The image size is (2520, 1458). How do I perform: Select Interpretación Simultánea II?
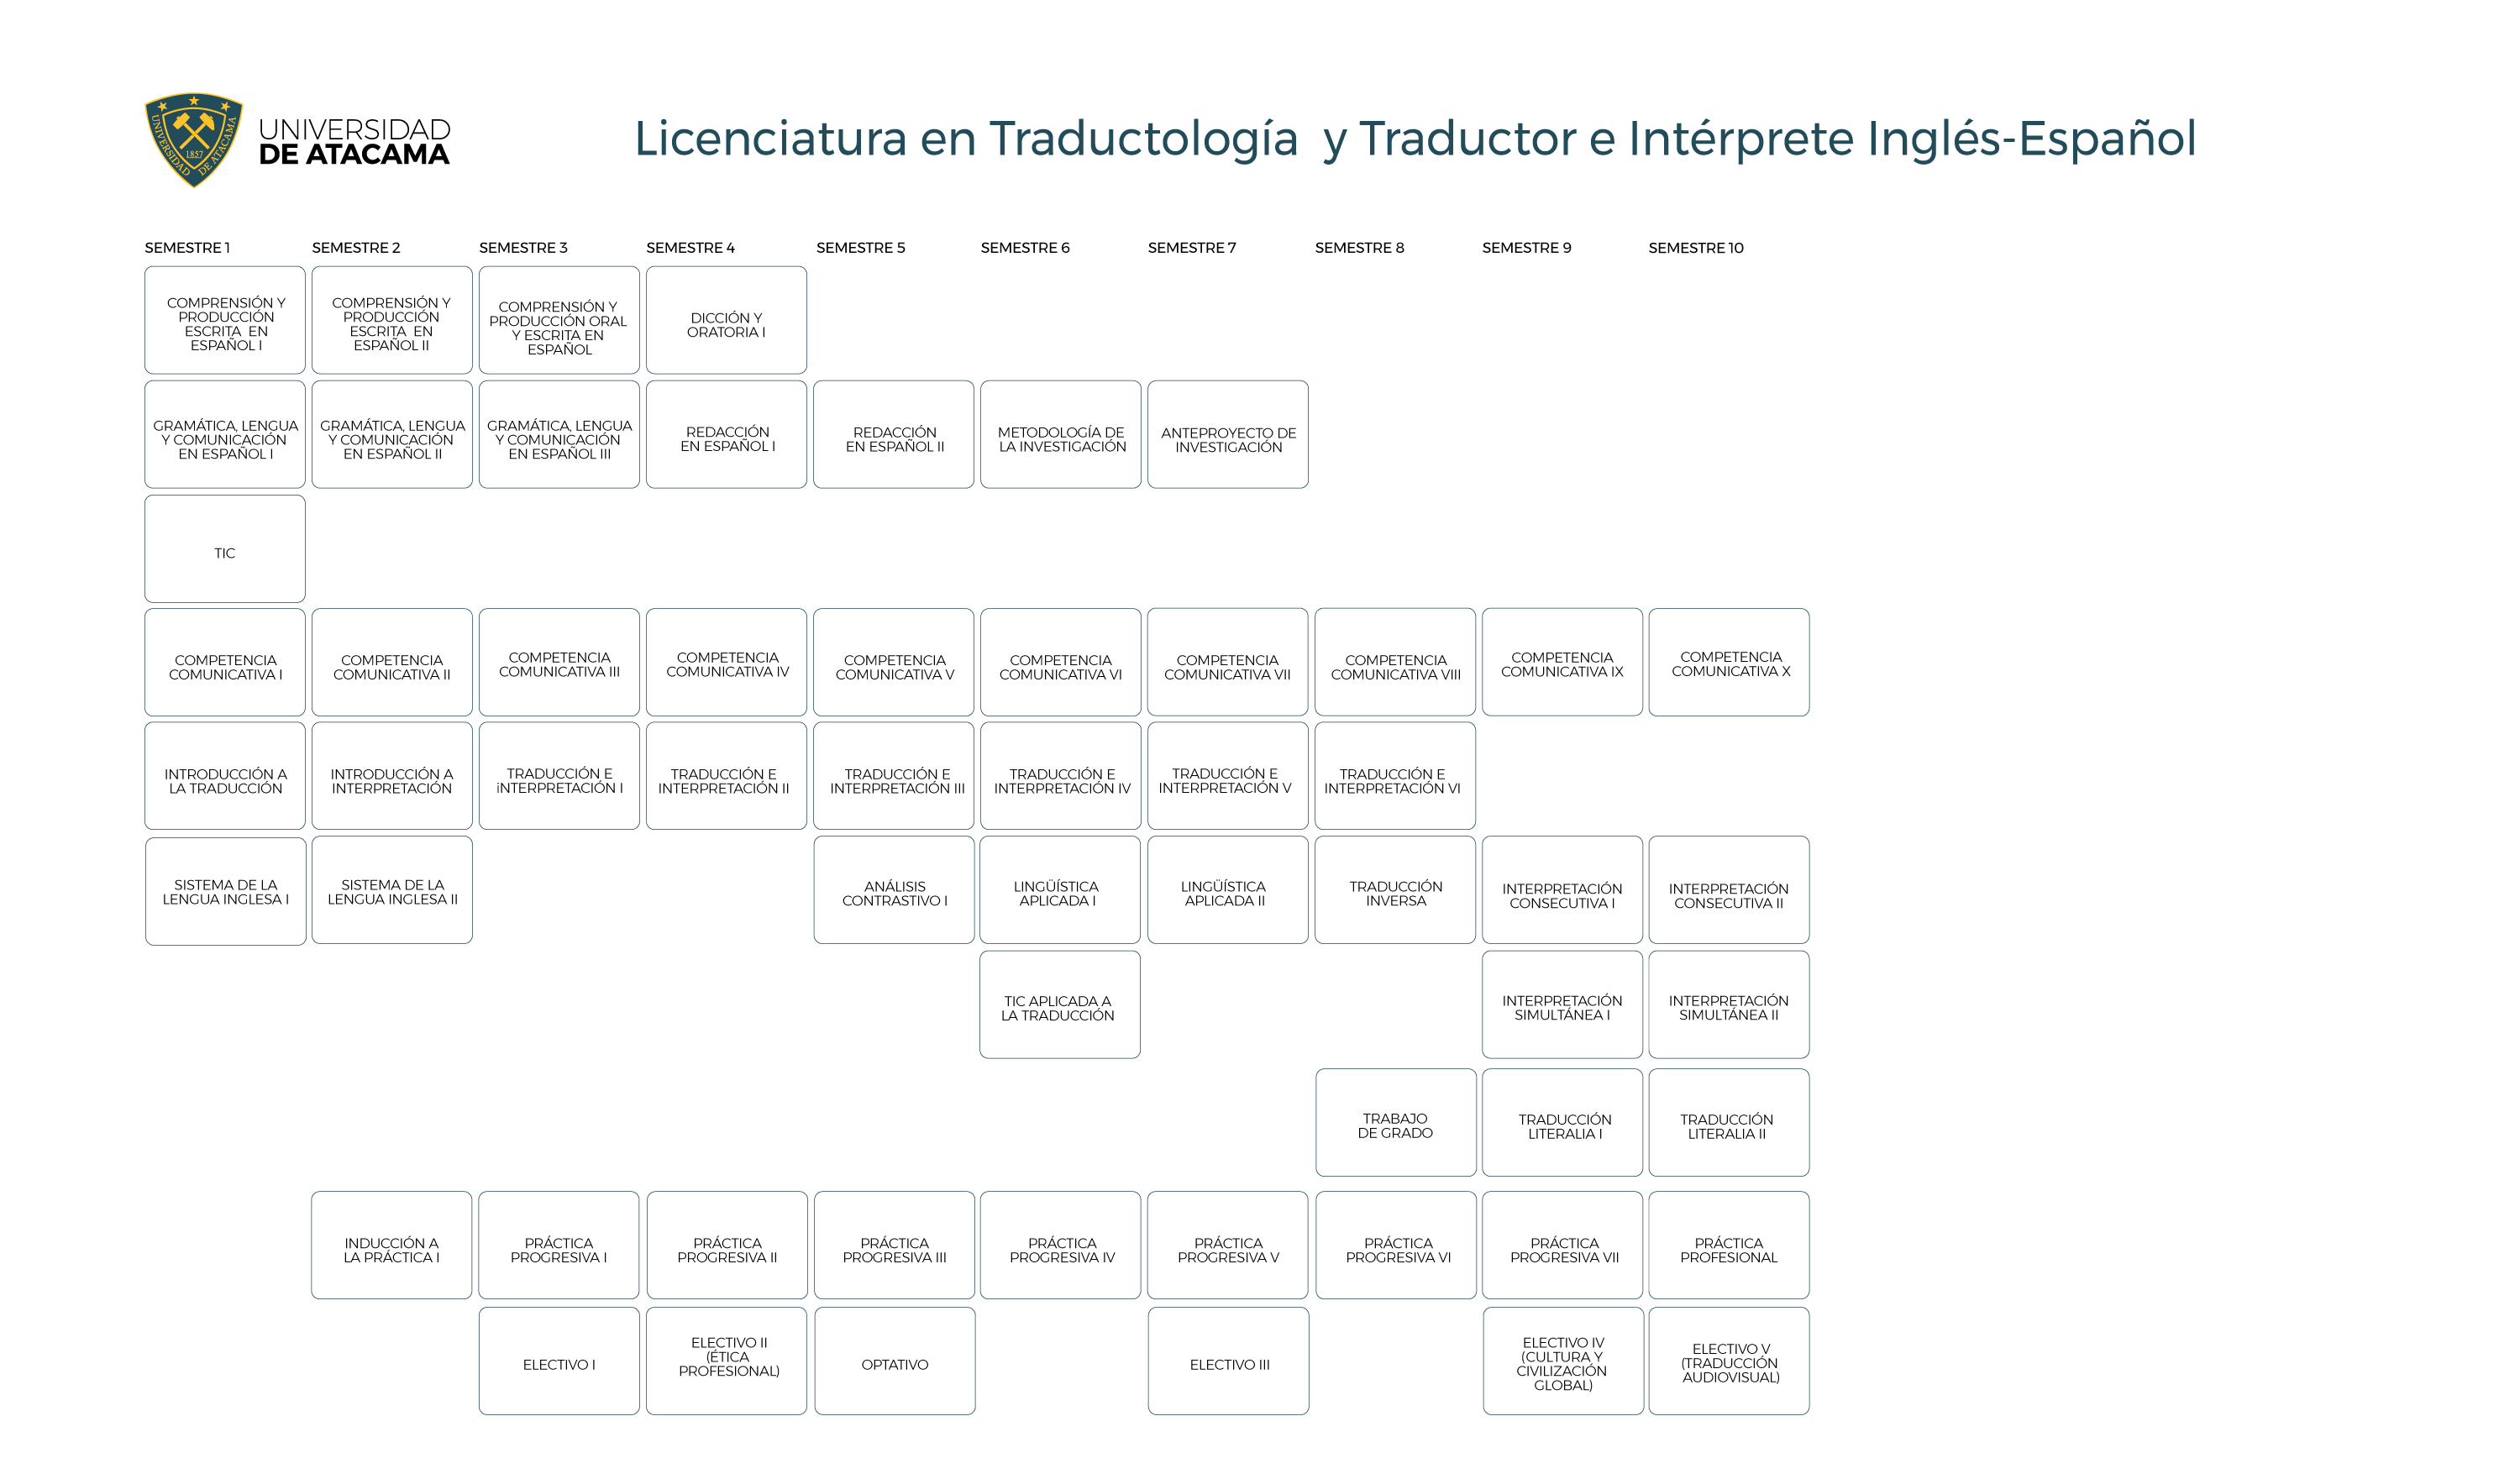[x=1728, y=1005]
